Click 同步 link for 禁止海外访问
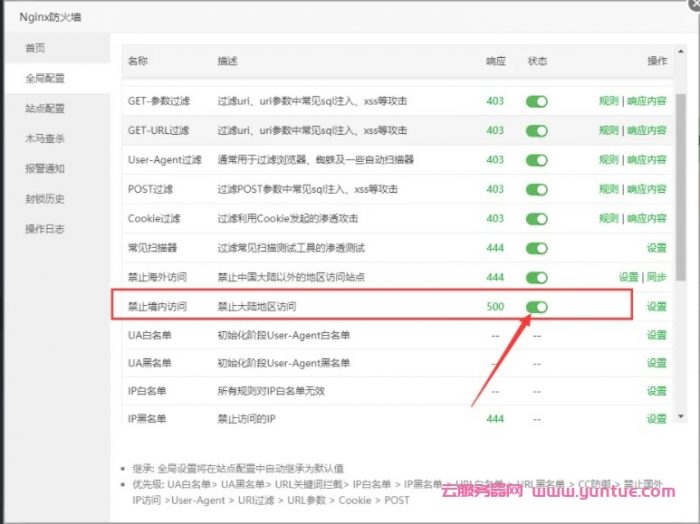Screen dimensions: 700x524 [657, 277]
